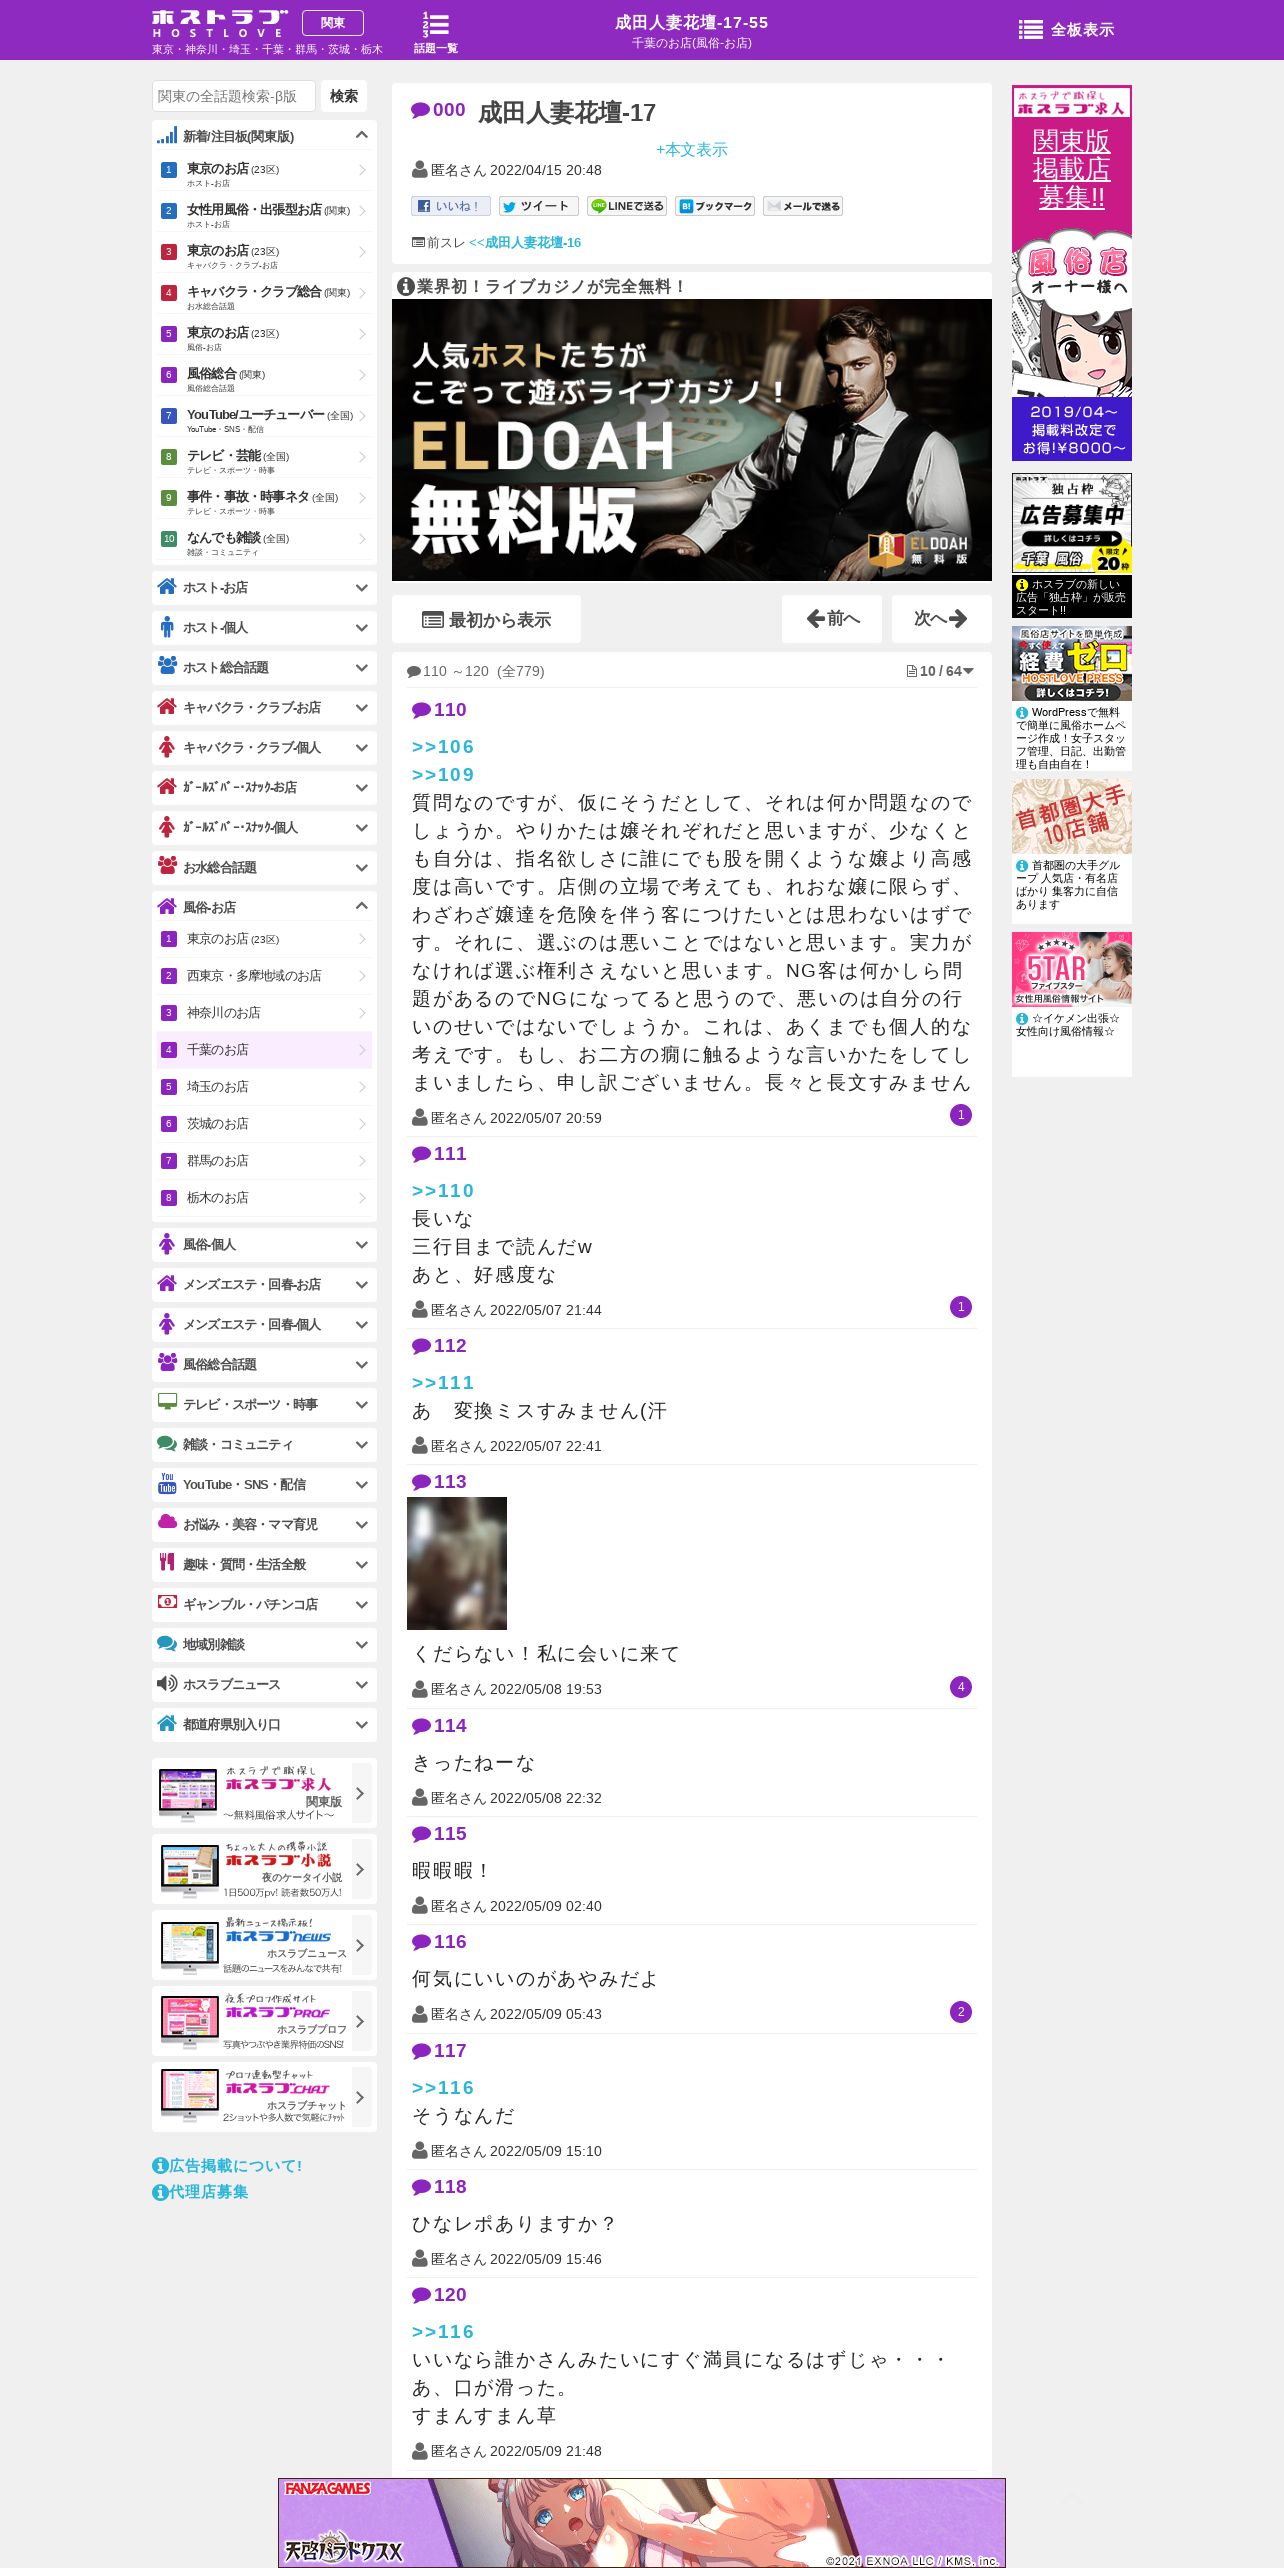Click the 関東版掲載店募集 ad banner
Screen dimensions: 1284x2568
1071,272
